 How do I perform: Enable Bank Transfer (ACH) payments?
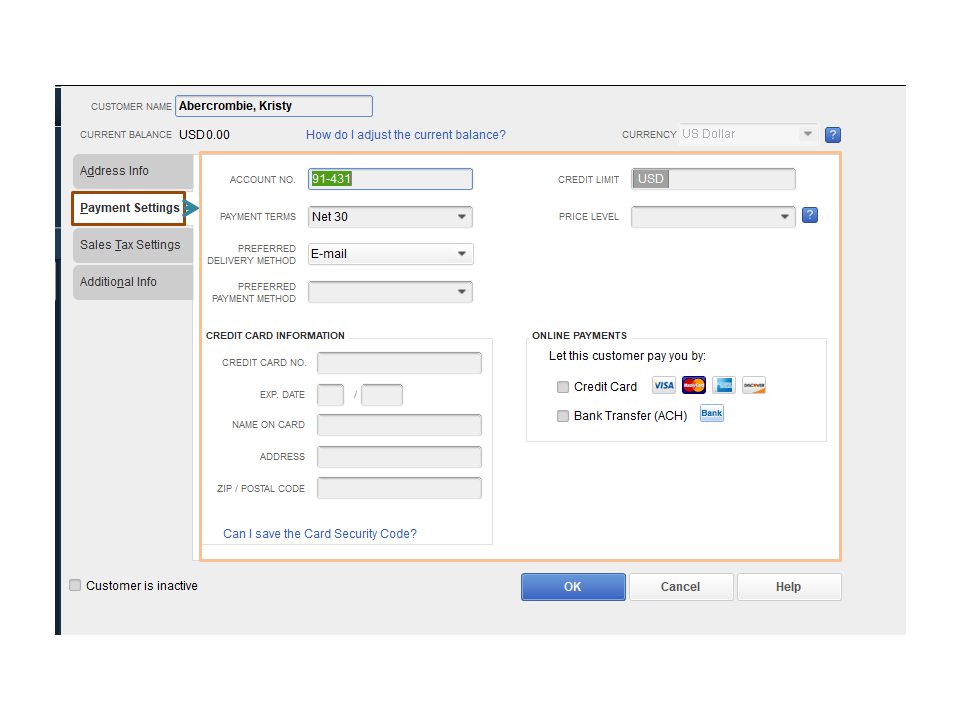point(563,416)
